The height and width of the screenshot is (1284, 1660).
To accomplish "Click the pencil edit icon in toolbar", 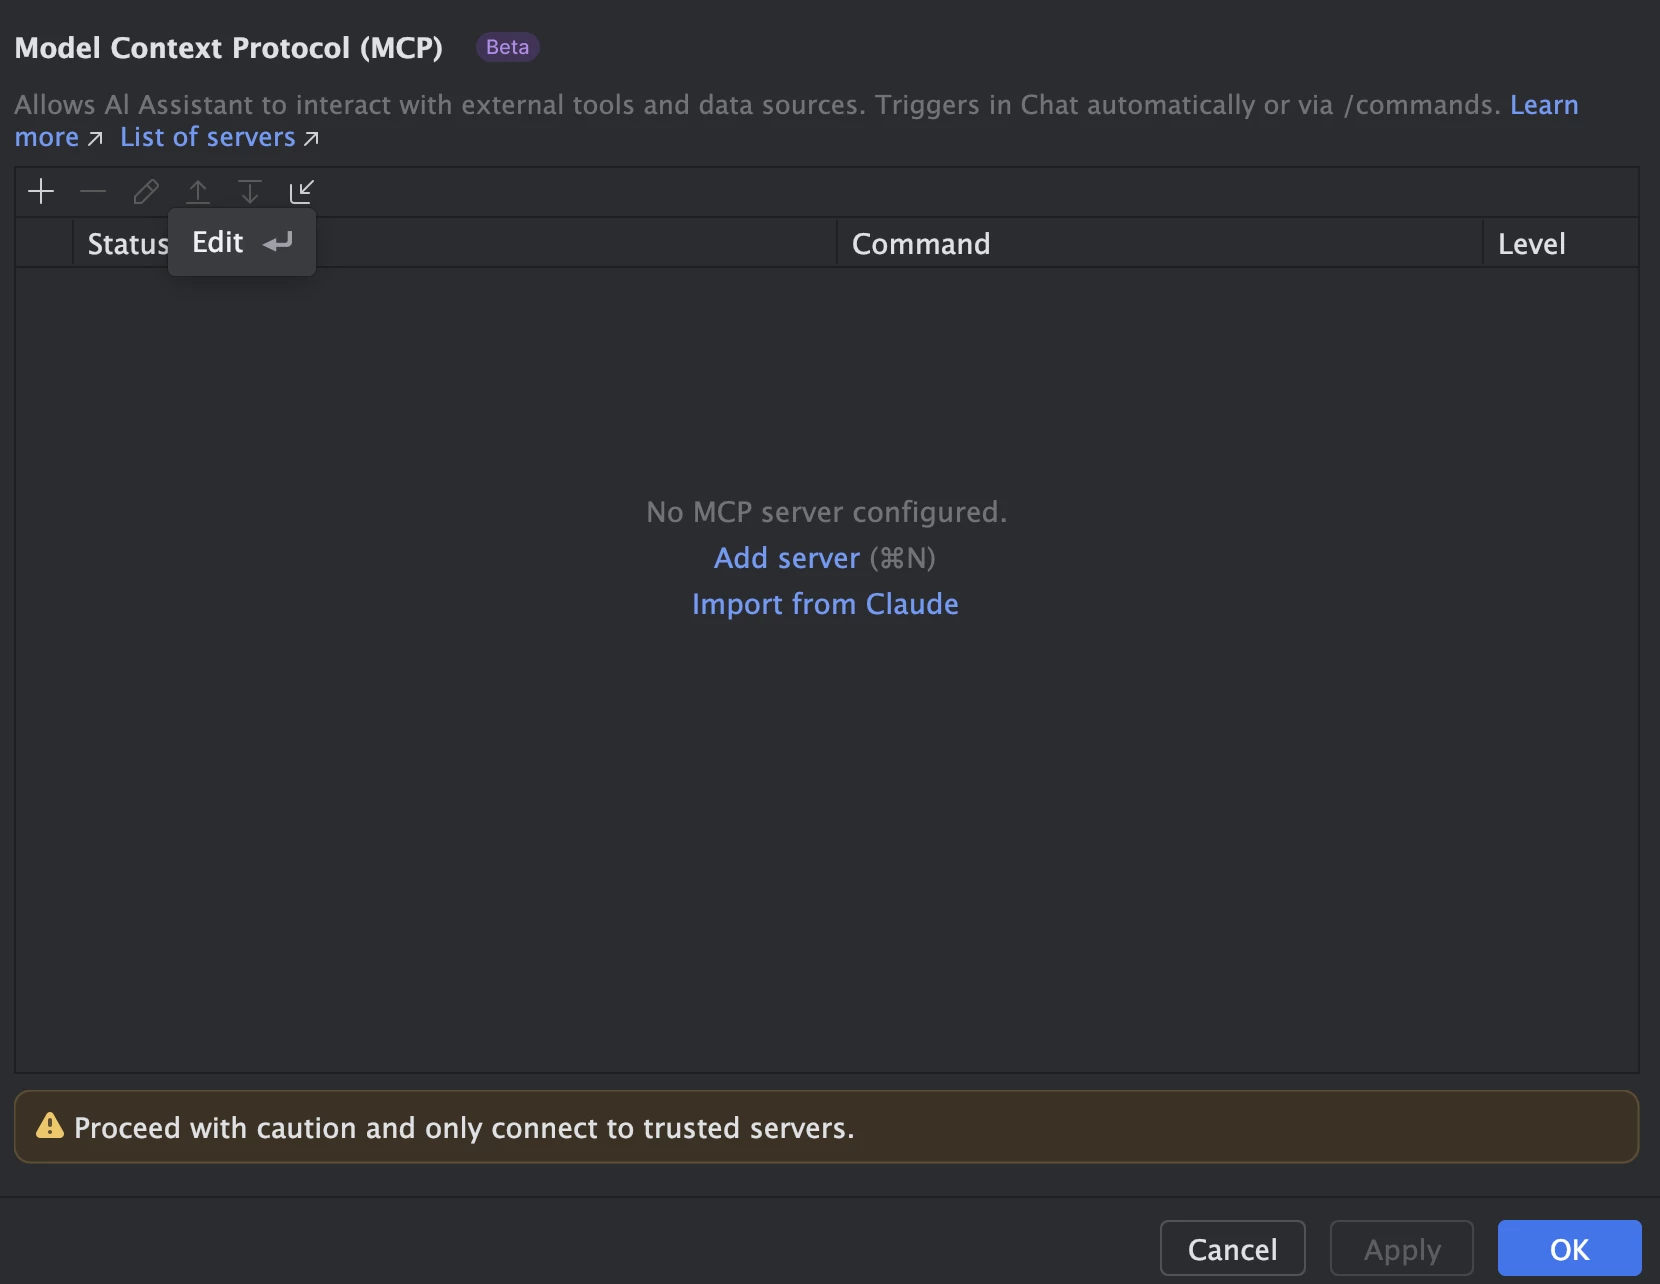I will (x=146, y=191).
